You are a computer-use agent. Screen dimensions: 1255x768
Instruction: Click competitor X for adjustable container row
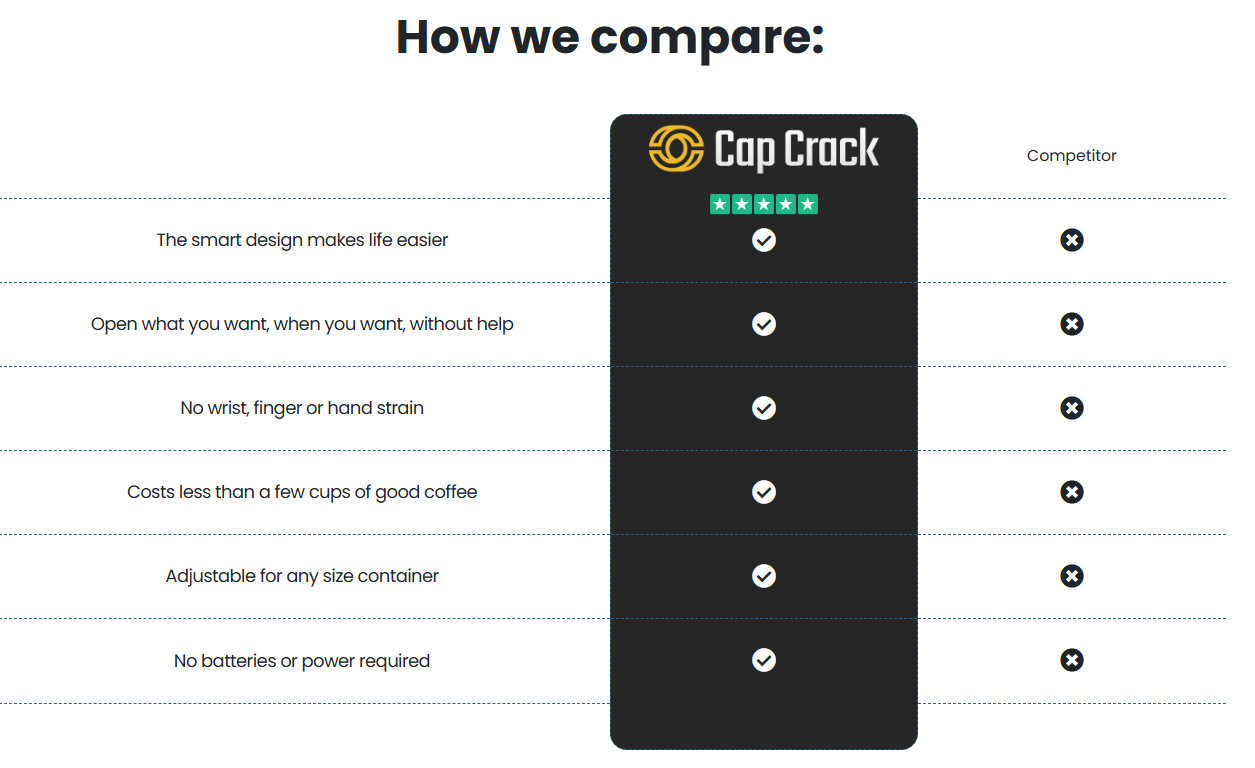coord(1072,576)
